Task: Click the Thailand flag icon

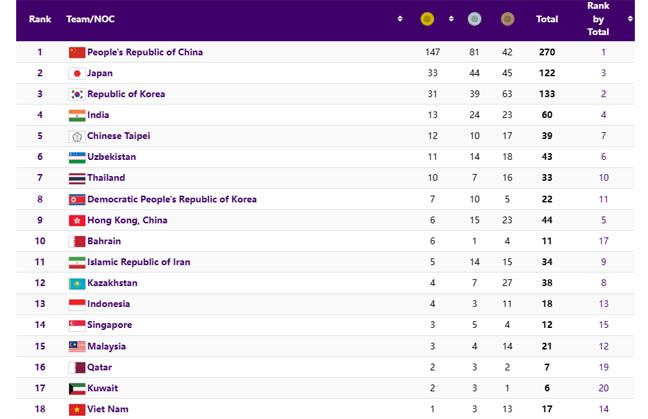Action: coord(76,178)
